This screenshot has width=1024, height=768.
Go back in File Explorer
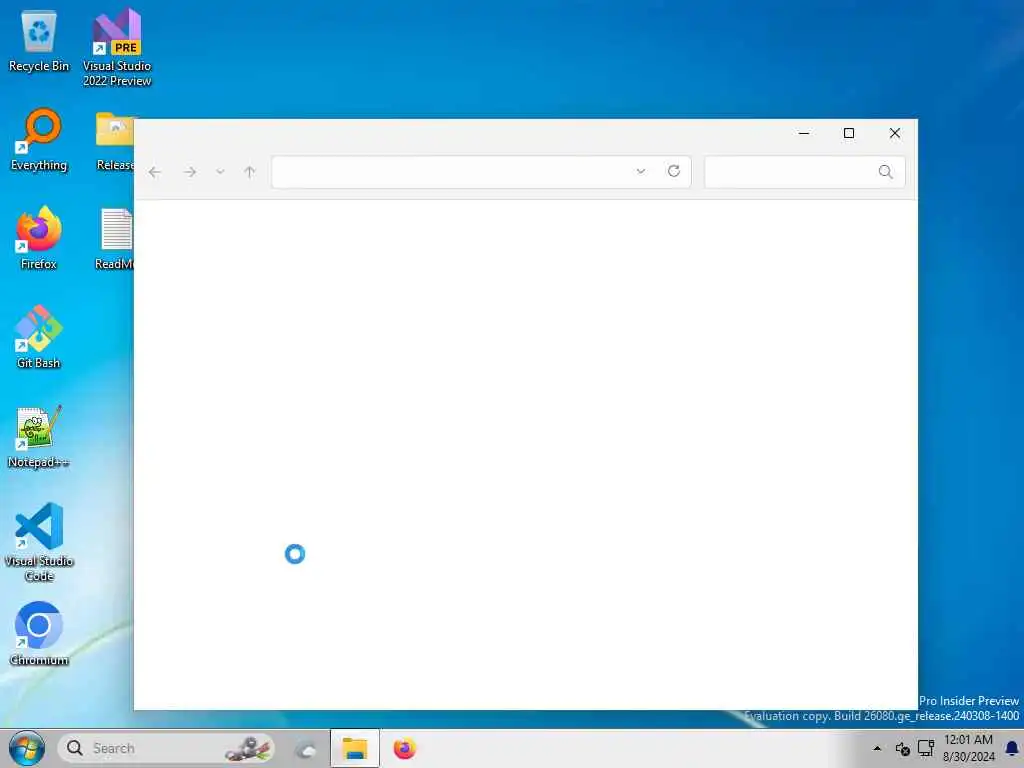pyautogui.click(x=155, y=172)
